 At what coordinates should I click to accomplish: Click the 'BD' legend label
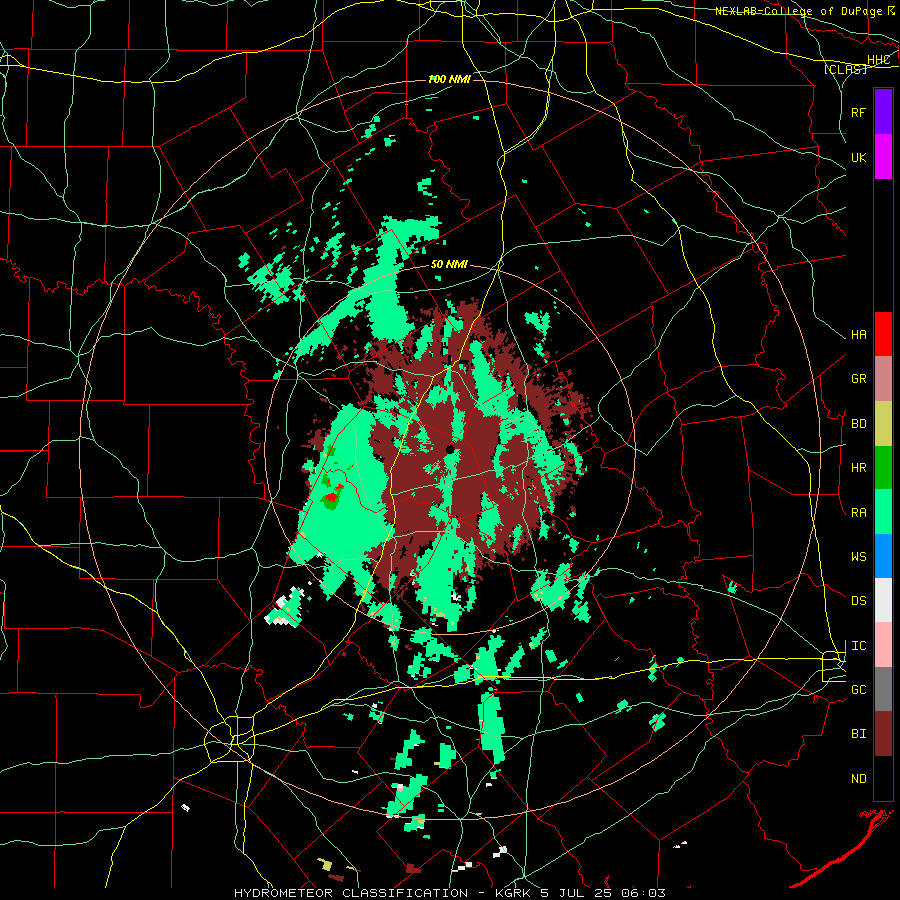tap(858, 423)
